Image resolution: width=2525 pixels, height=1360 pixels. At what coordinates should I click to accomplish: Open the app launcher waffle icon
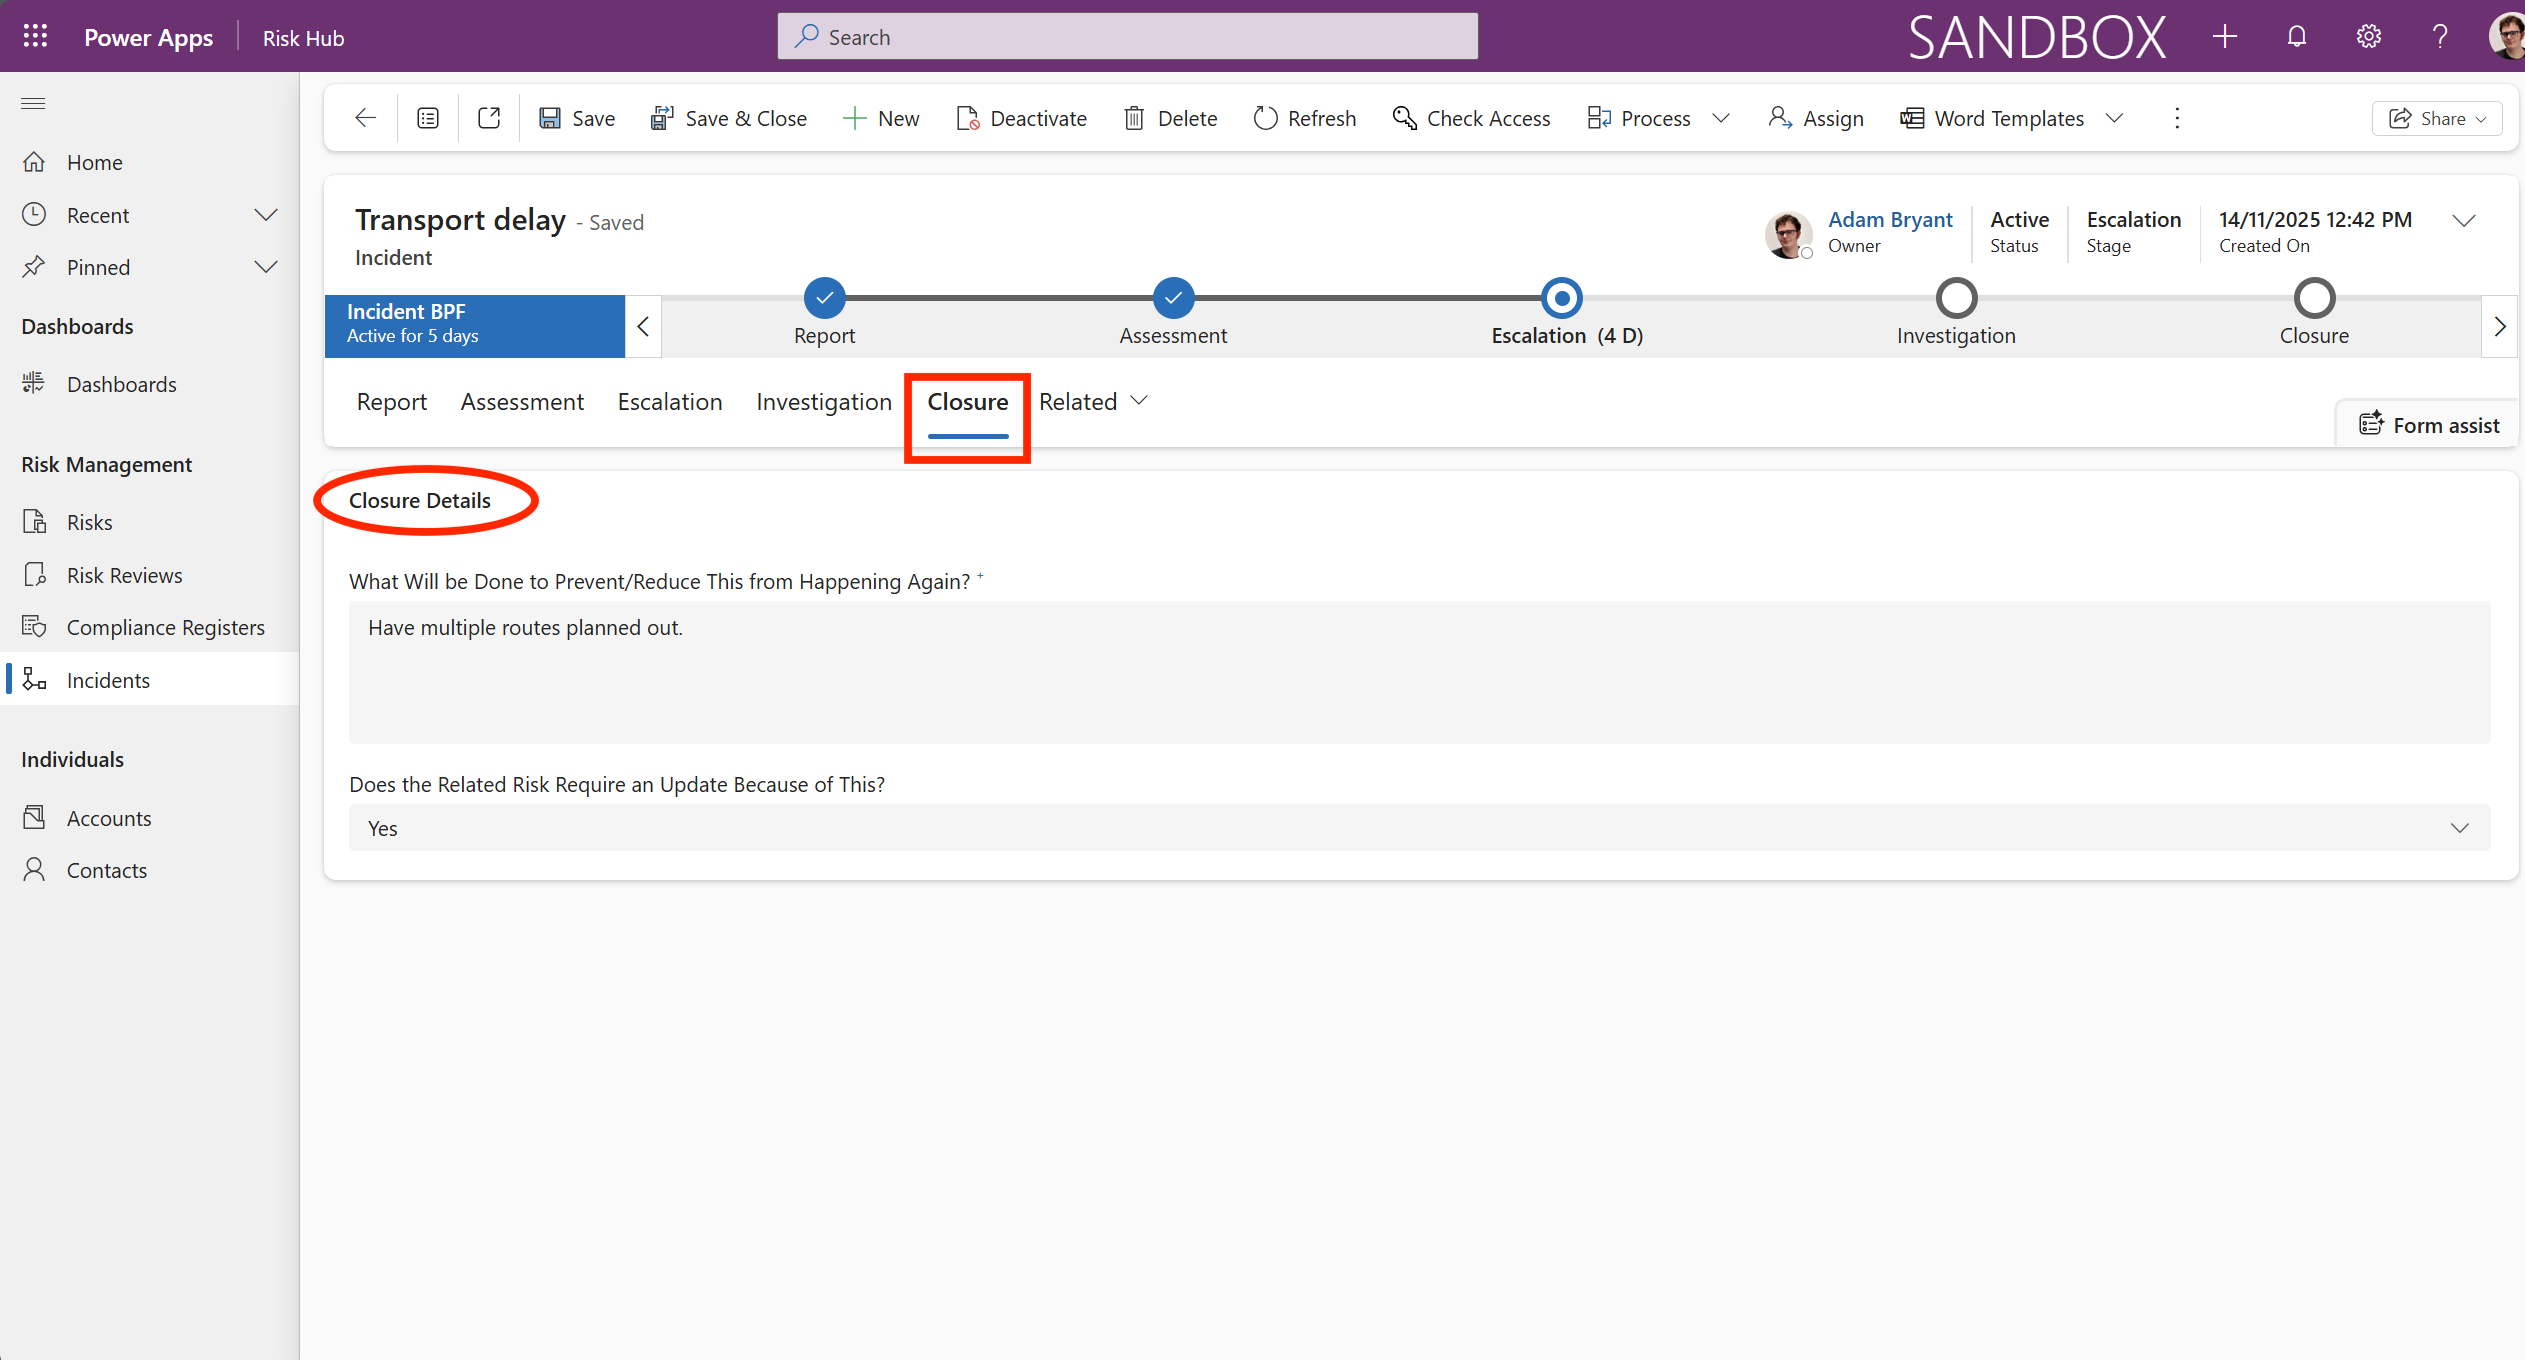point(35,37)
